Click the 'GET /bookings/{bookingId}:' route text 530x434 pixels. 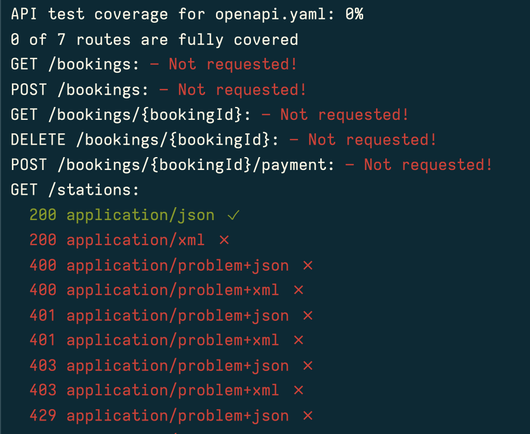click(x=131, y=115)
